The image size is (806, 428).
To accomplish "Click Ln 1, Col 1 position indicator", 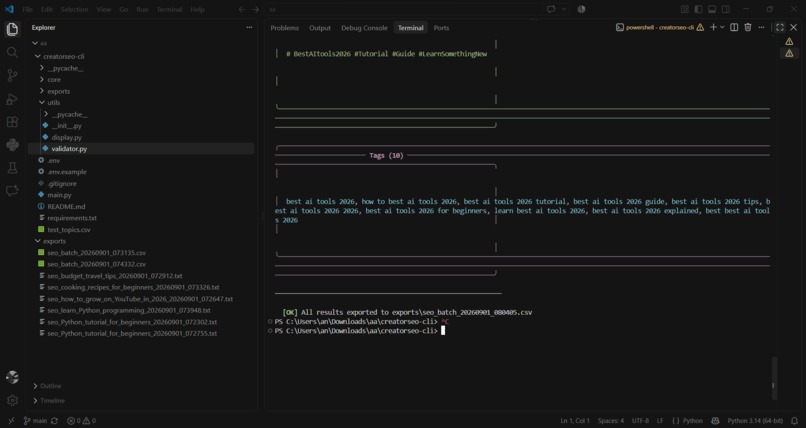I will 575,421.
